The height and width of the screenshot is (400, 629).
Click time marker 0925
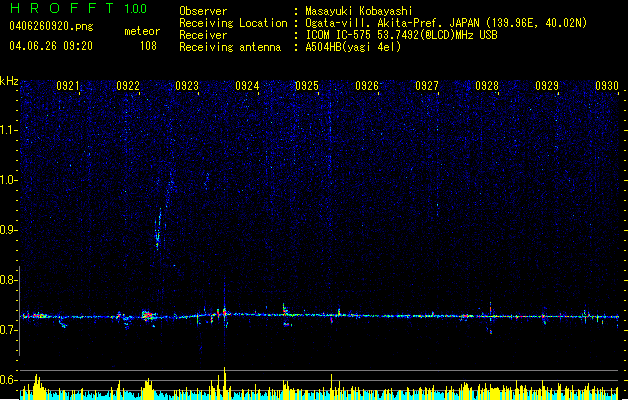pos(307,86)
